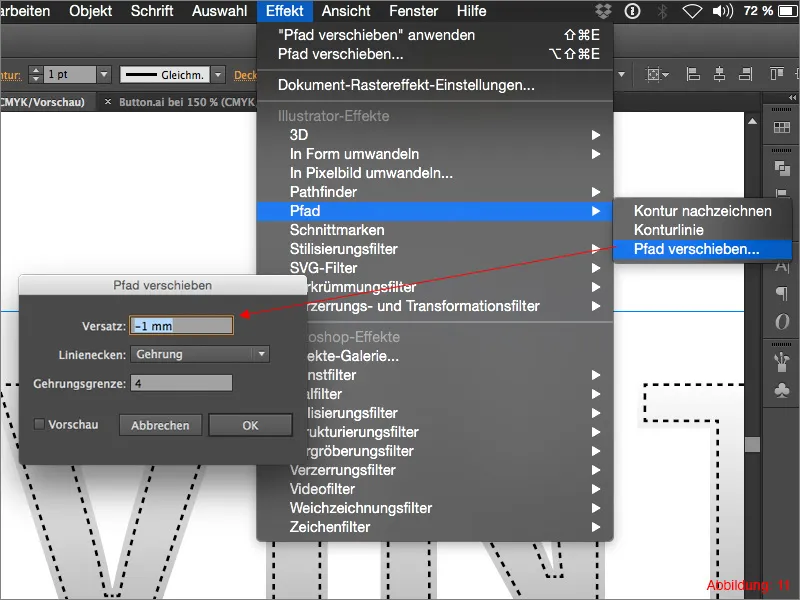Open the OpenType panel icon
This screenshot has width=800, height=600.
click(x=782, y=321)
